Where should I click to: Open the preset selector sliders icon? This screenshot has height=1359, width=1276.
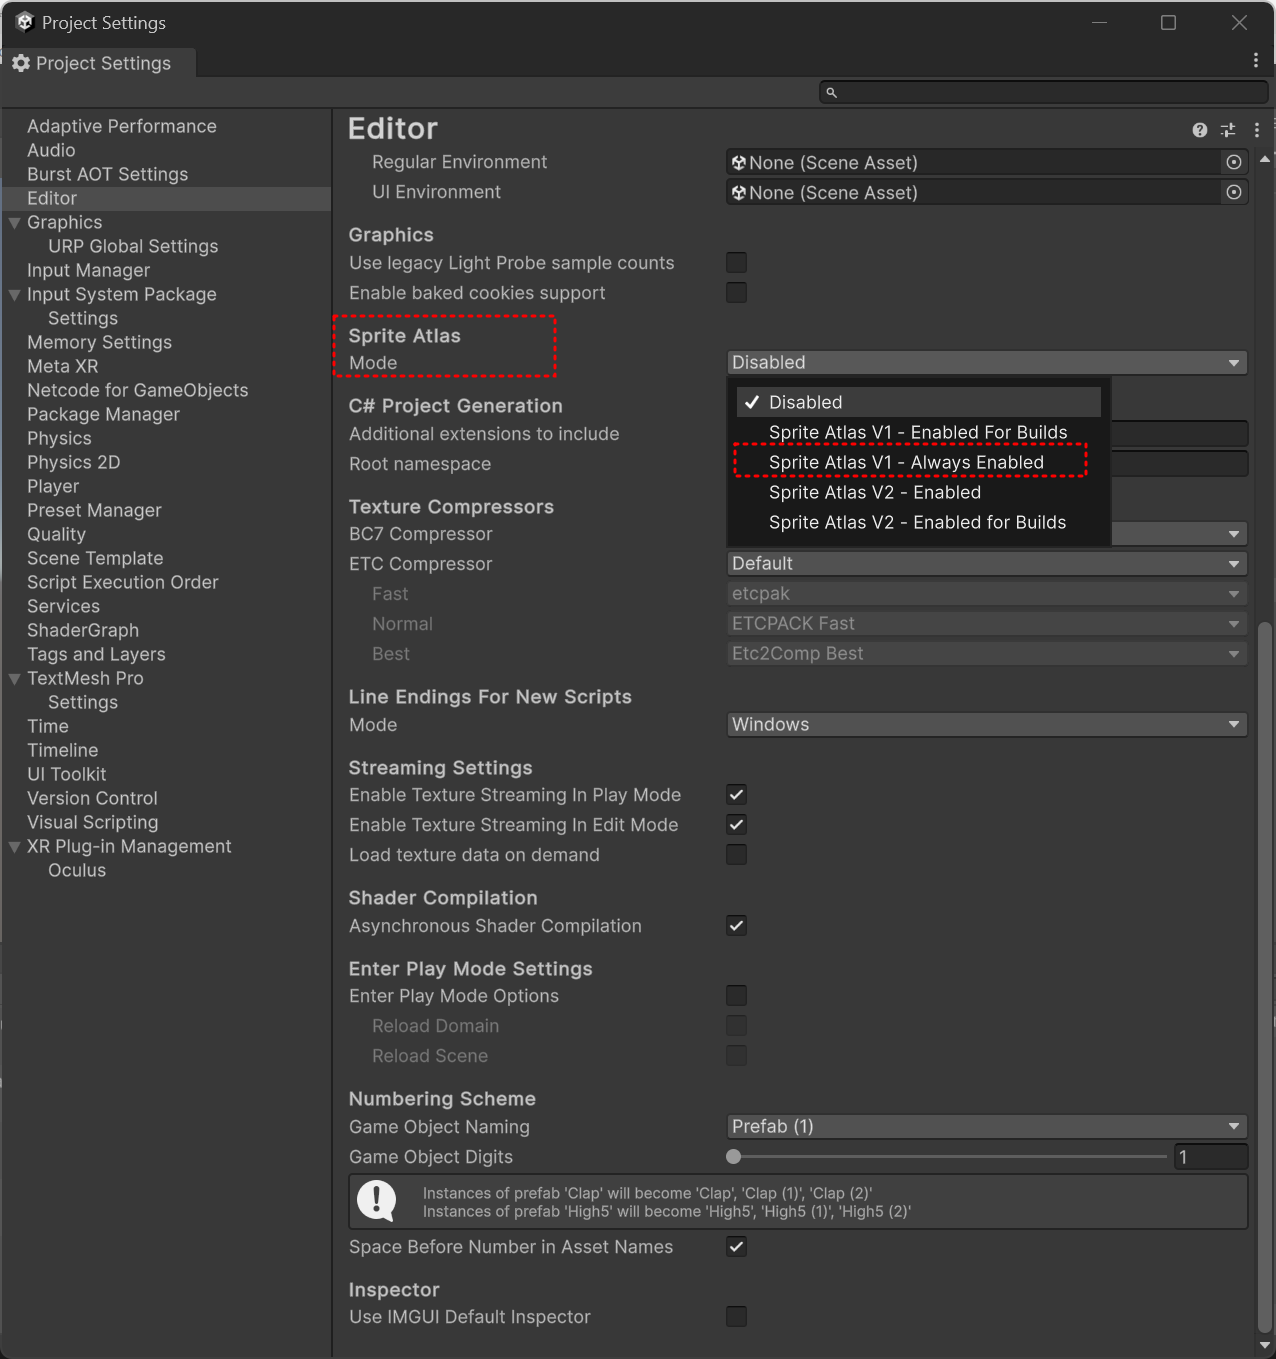coord(1228,130)
